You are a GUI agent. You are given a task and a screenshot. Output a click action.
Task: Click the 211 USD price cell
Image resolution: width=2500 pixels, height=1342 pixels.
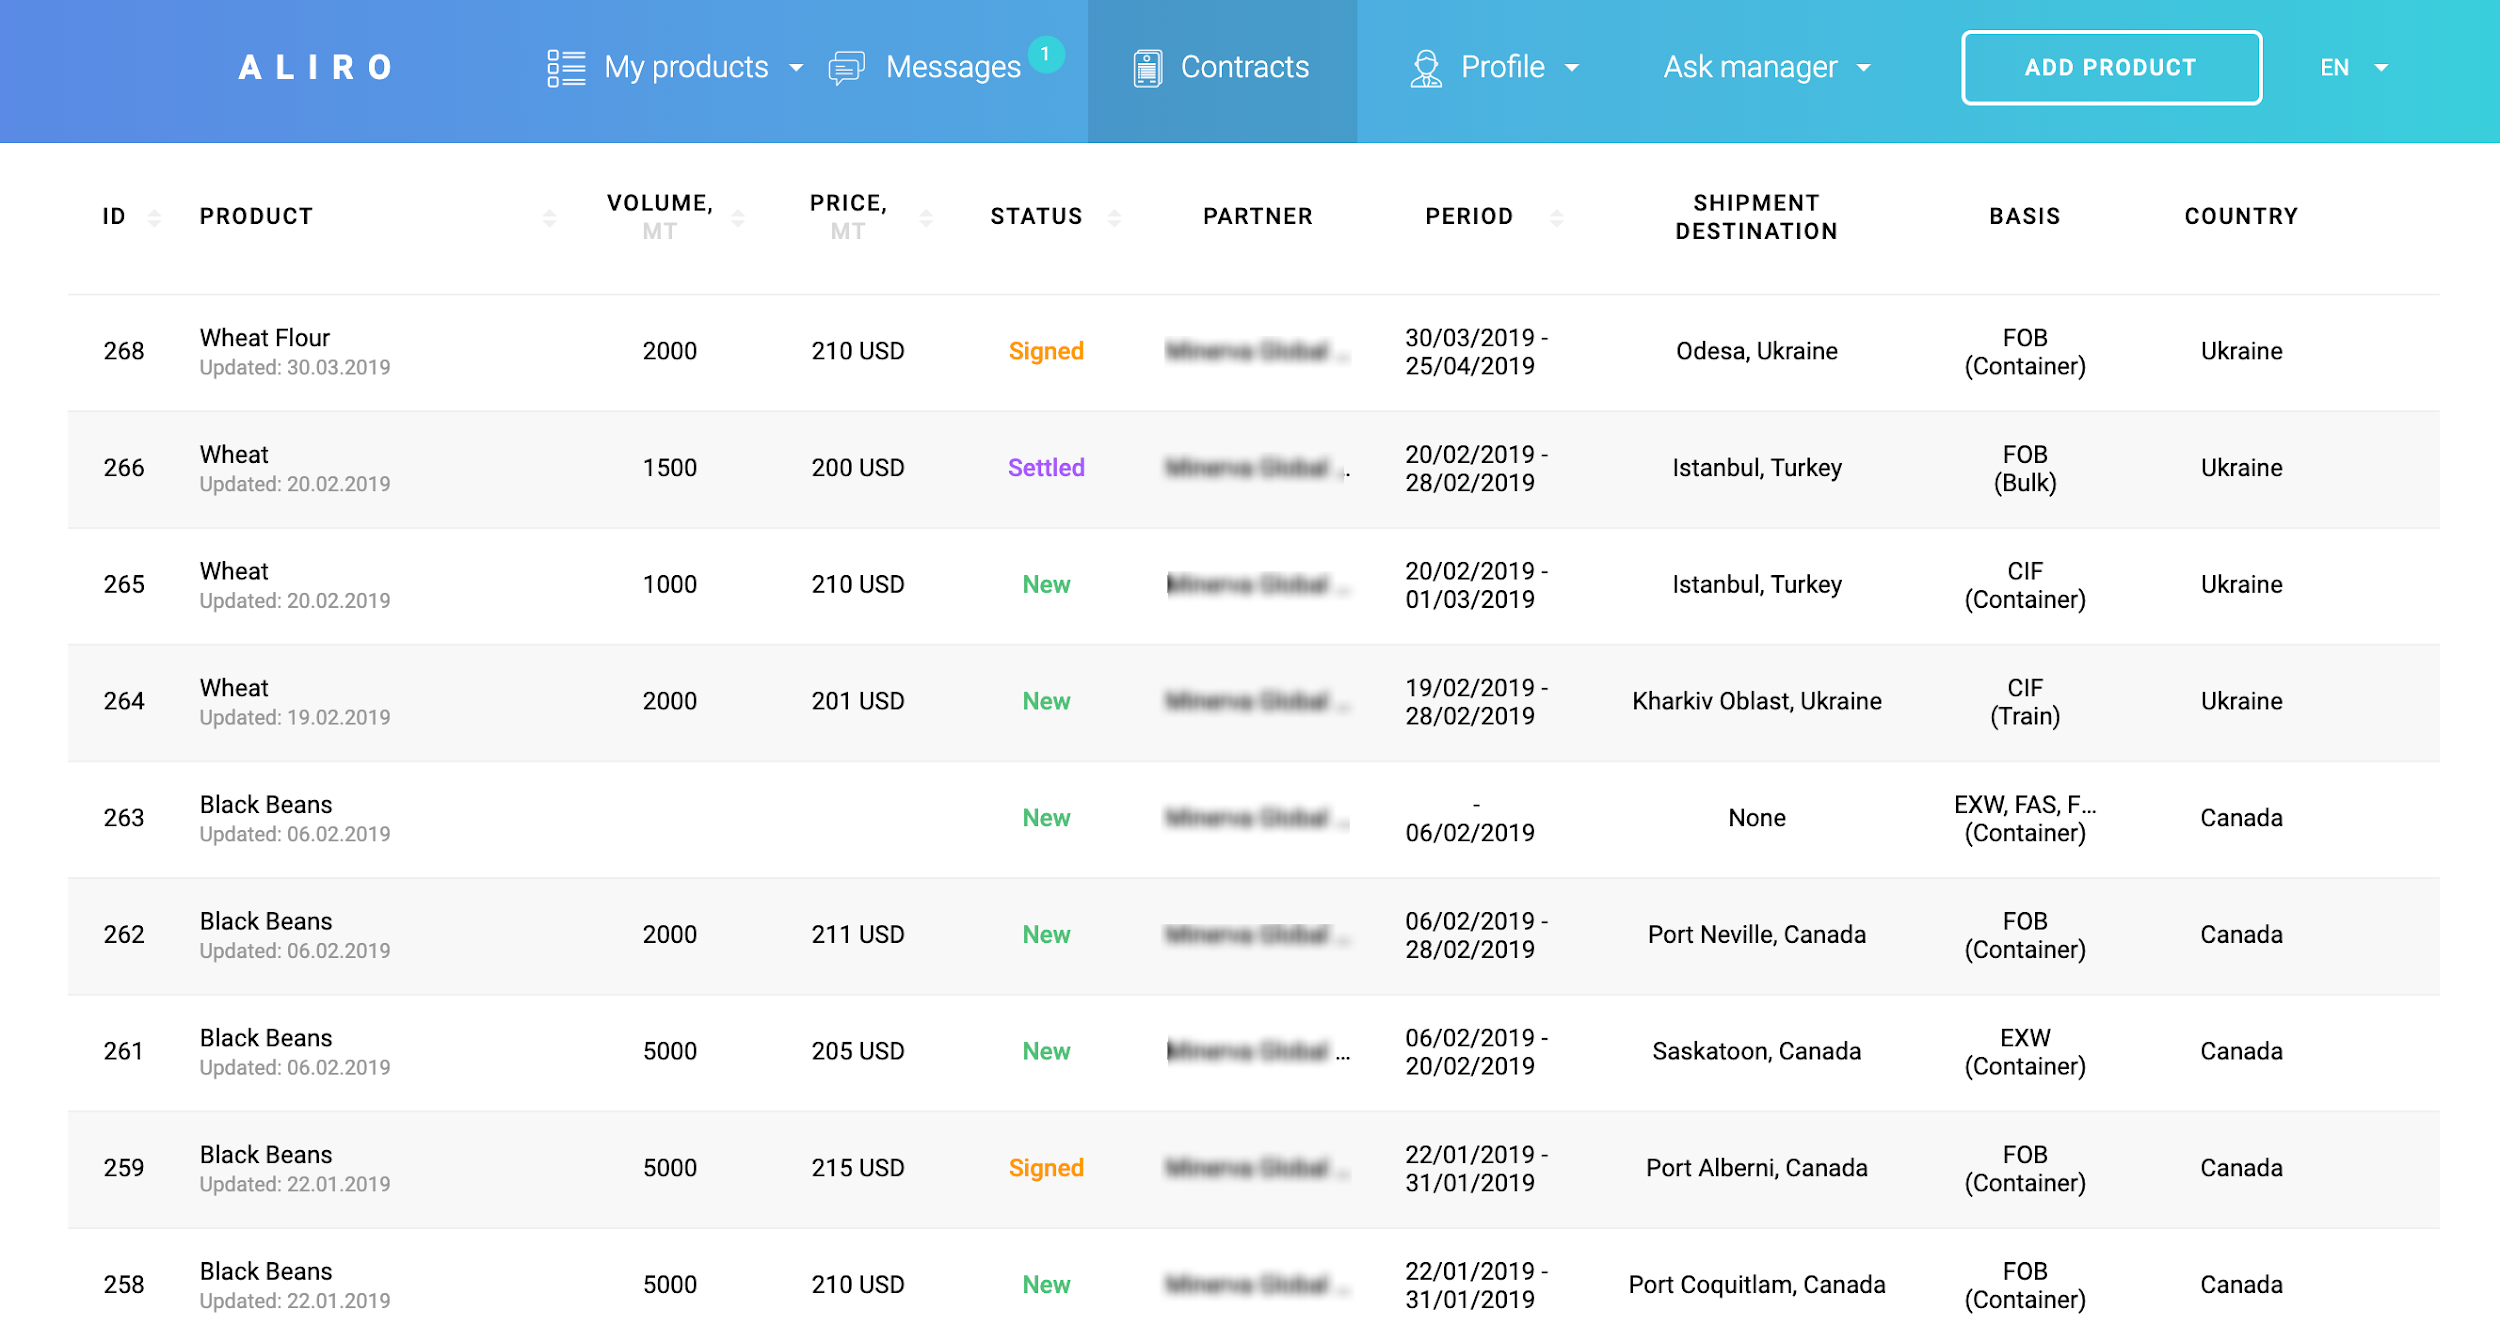click(857, 935)
